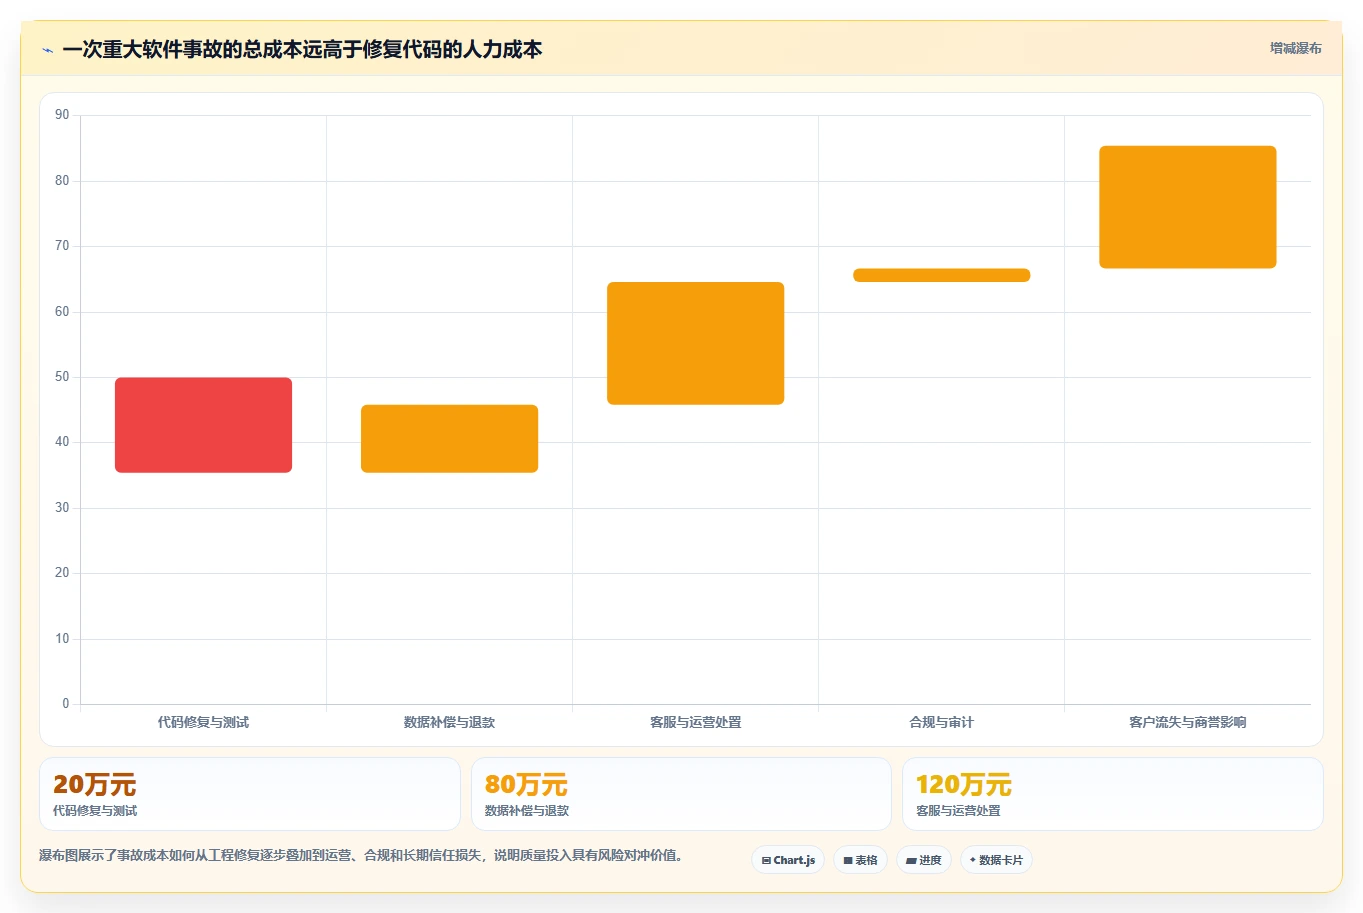Click the 代码修复与测试 x-axis label
The image size is (1363, 913).
click(203, 722)
